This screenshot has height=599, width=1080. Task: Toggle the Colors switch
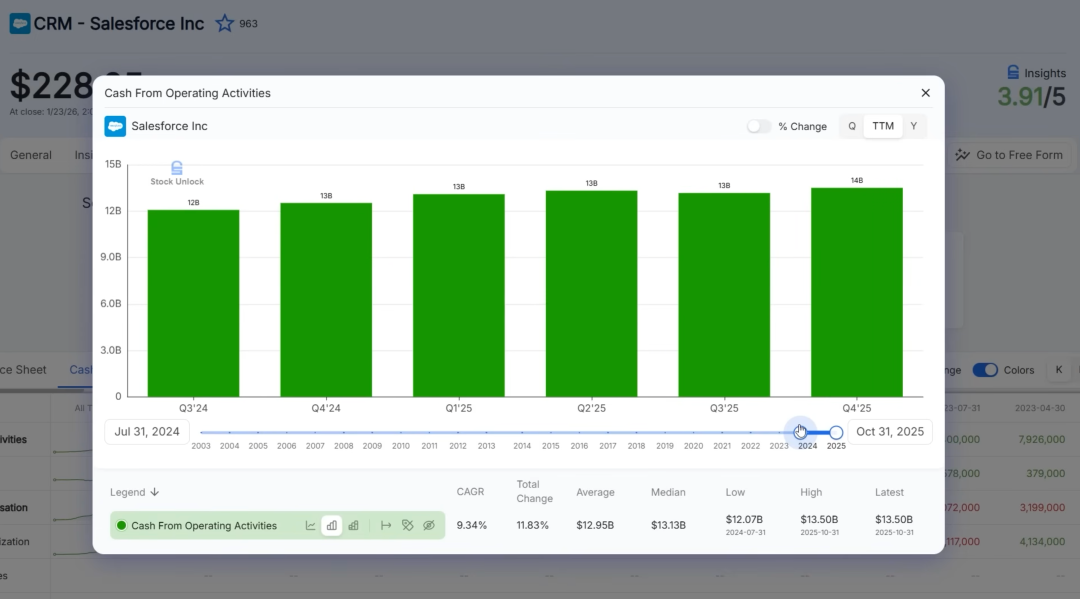(985, 370)
